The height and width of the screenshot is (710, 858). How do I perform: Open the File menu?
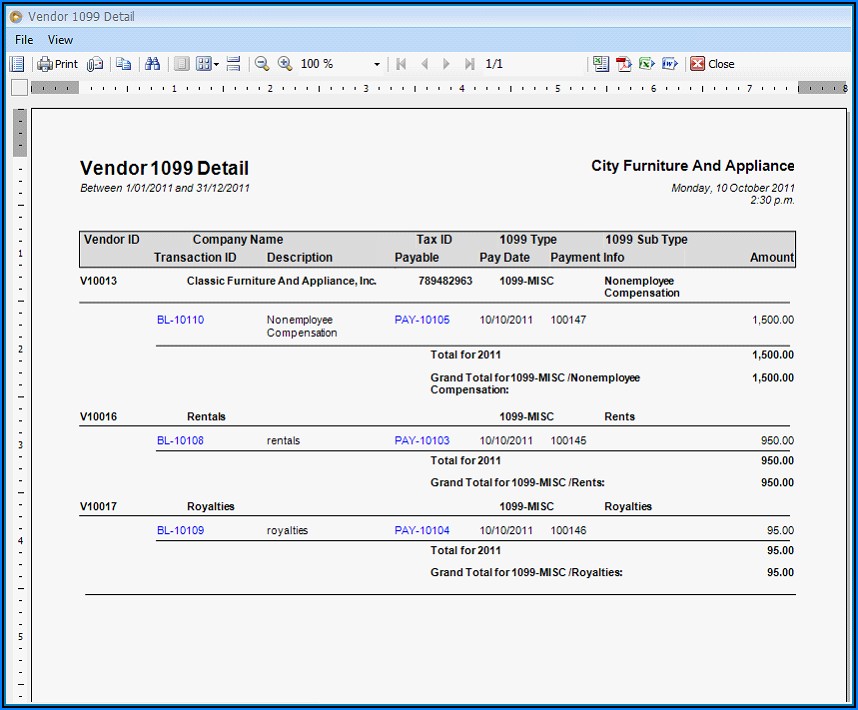pyautogui.click(x=24, y=40)
